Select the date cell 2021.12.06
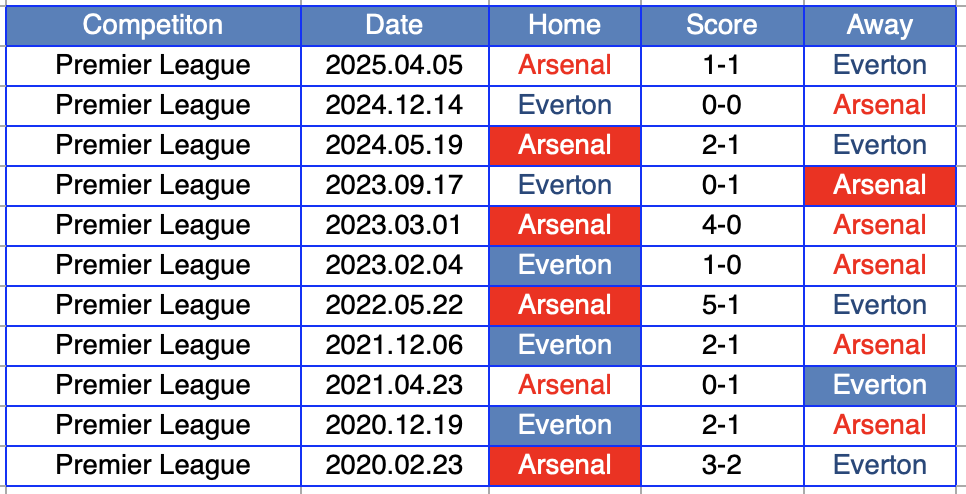 (x=394, y=345)
